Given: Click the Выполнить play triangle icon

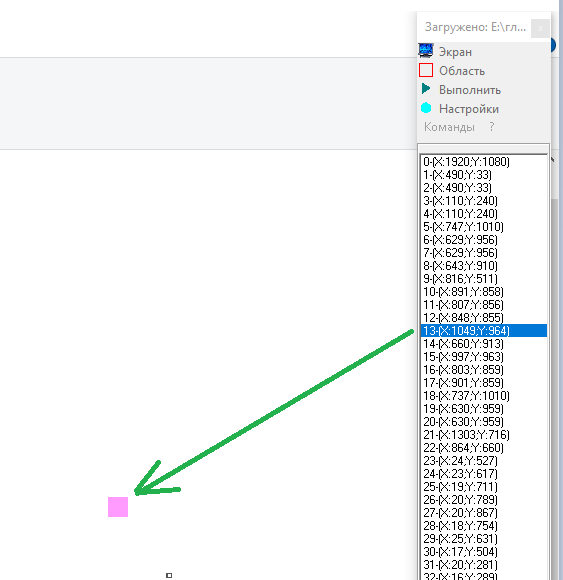Looking at the screenshot, I should [x=426, y=89].
